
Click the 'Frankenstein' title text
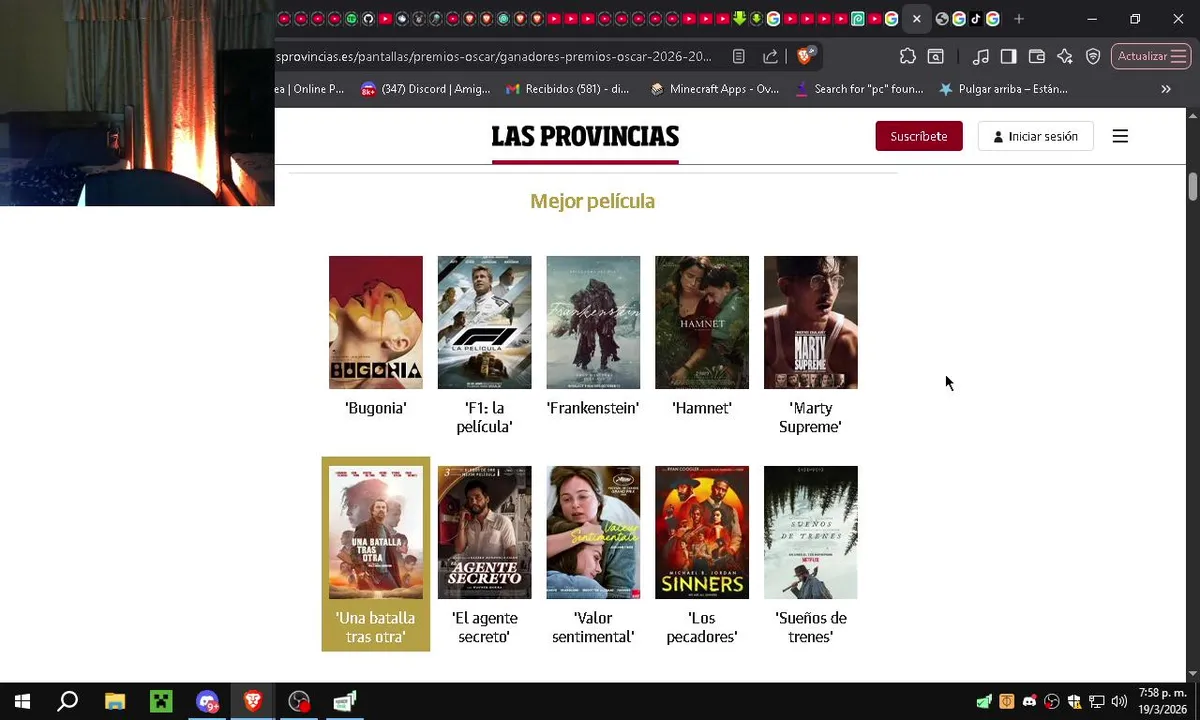(593, 408)
